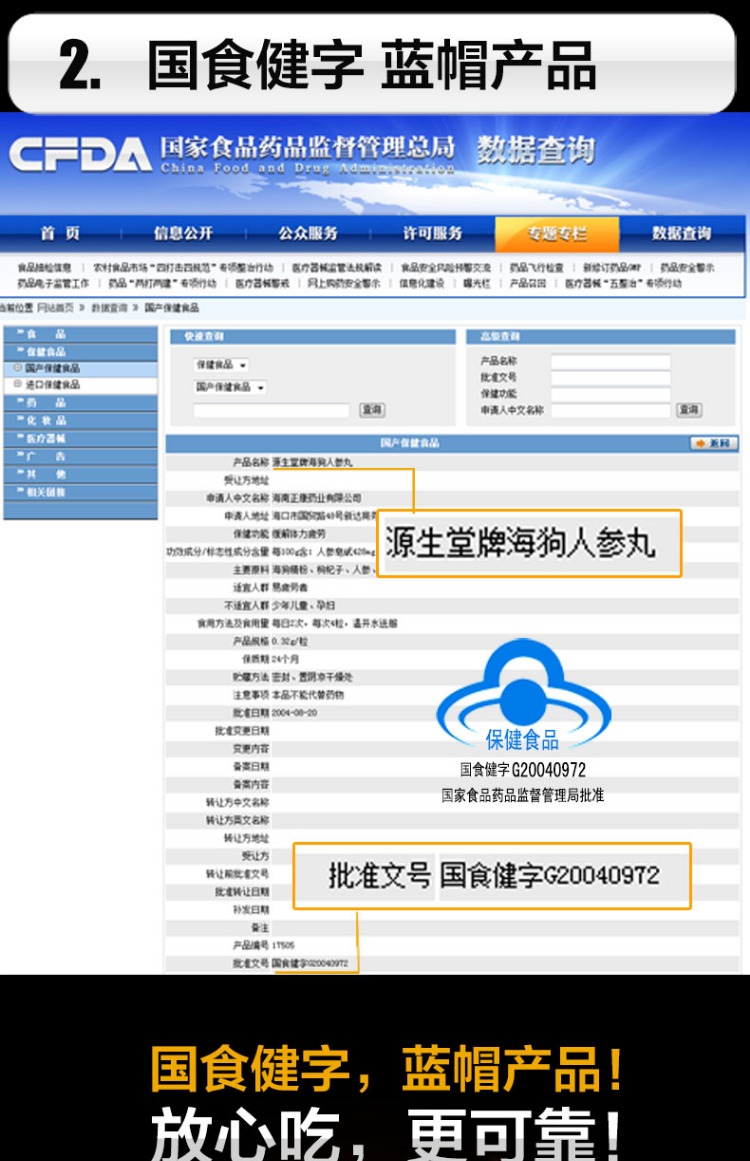This screenshot has height=1161, width=750.
Task: Focus the 批准文号 advanced search field
Action: pos(610,378)
